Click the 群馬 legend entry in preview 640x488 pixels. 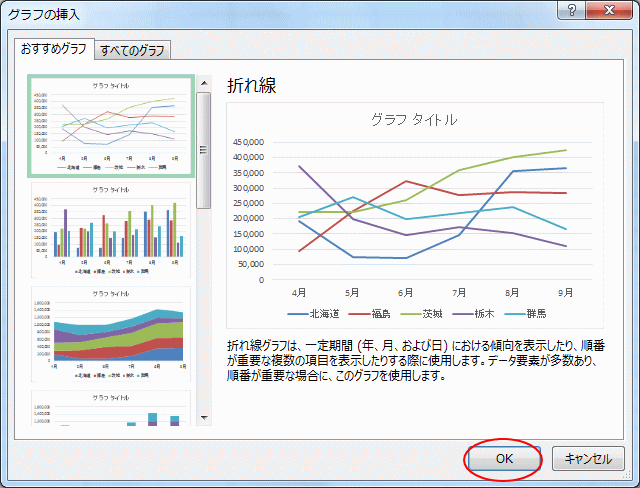tap(526, 314)
